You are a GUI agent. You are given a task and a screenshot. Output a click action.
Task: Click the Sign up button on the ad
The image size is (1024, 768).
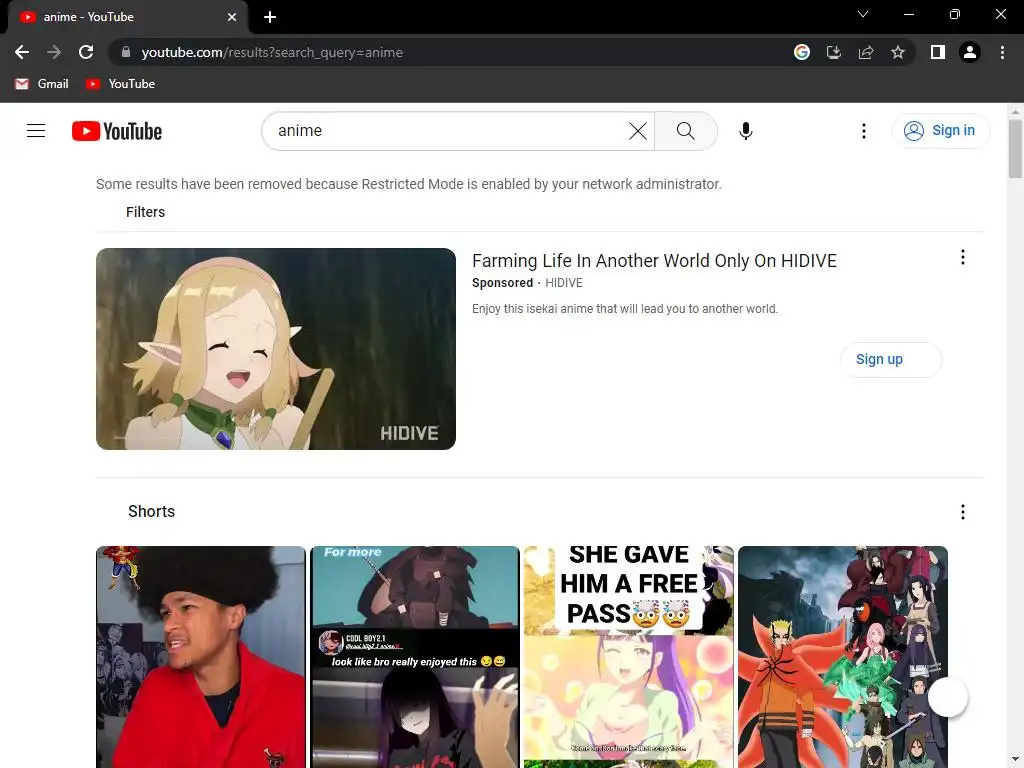tap(891, 359)
